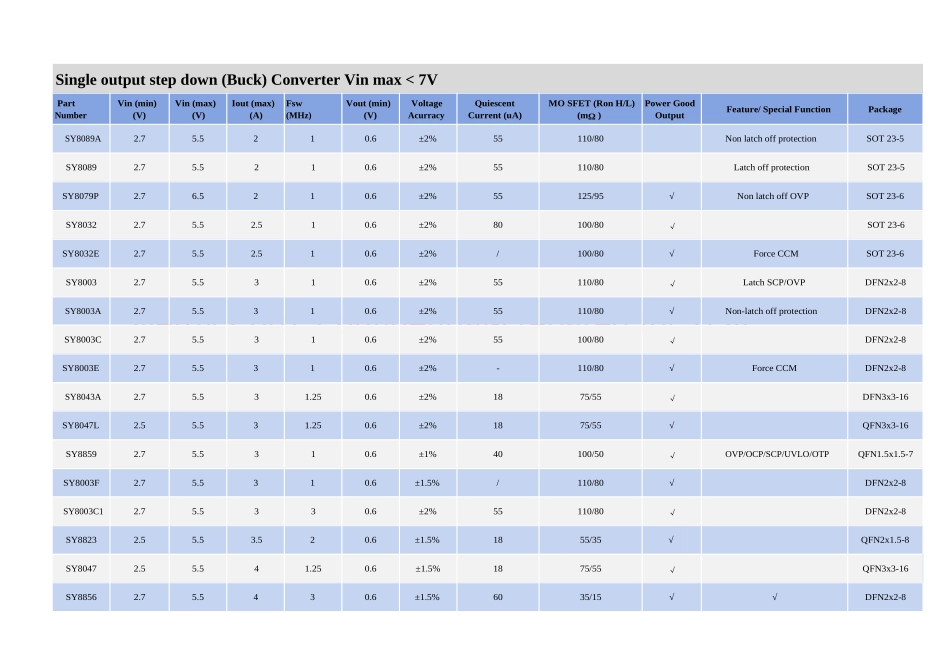Screen dimensions: 950x672
Task: Select the "Iout (max) (A)" header
Action: coord(256,109)
